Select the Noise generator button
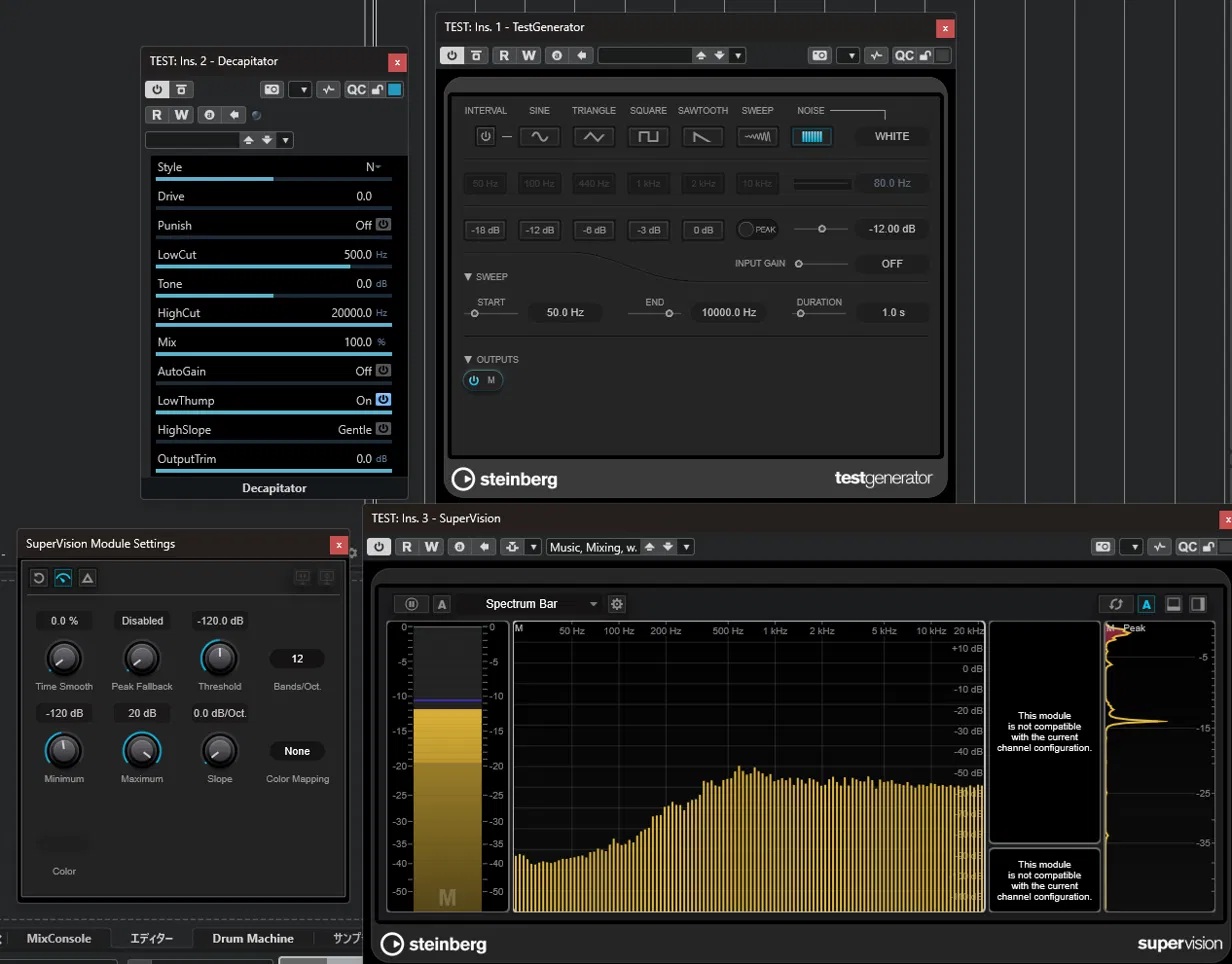This screenshot has width=1232, height=964. (x=812, y=136)
